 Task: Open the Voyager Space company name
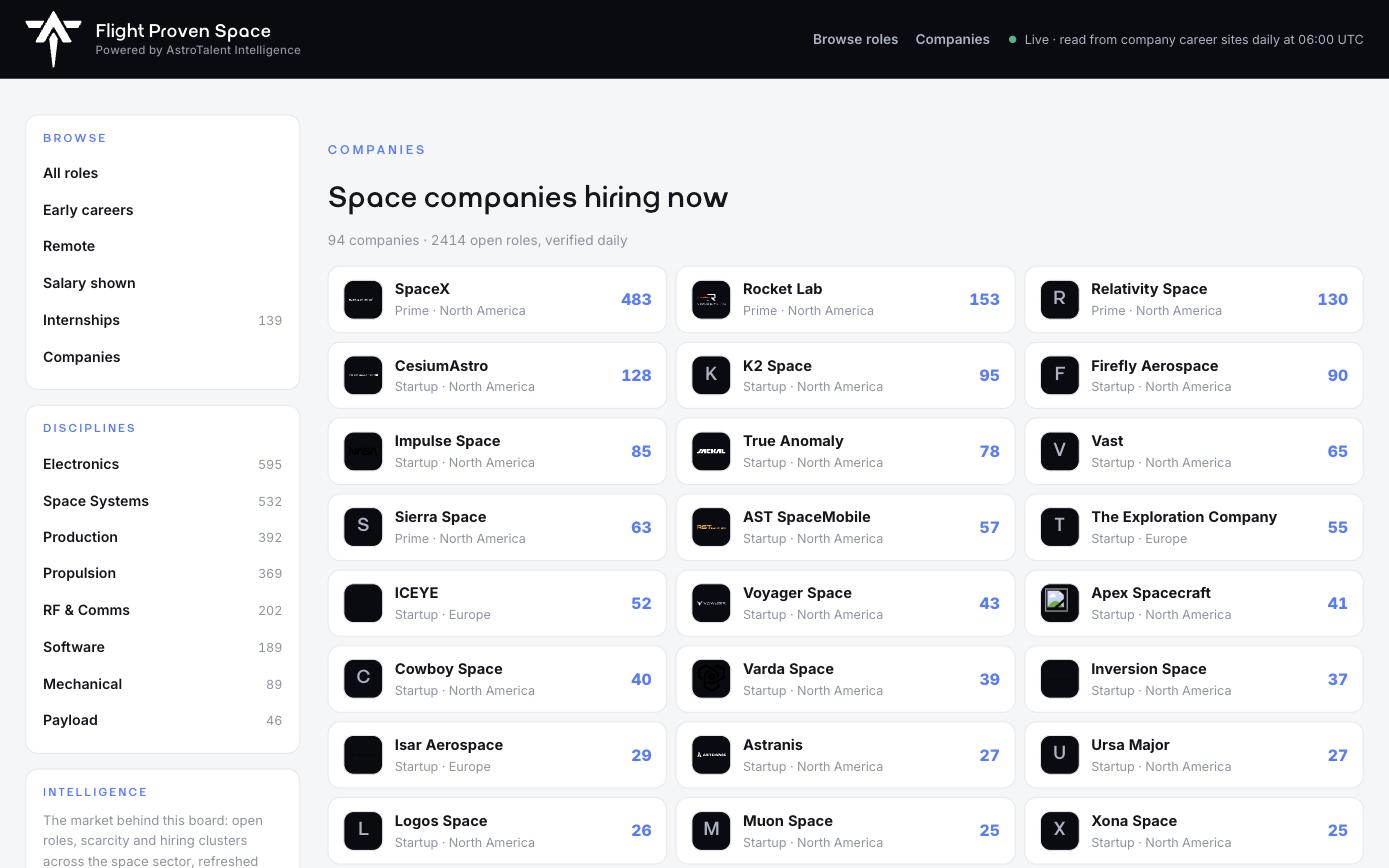[797, 593]
